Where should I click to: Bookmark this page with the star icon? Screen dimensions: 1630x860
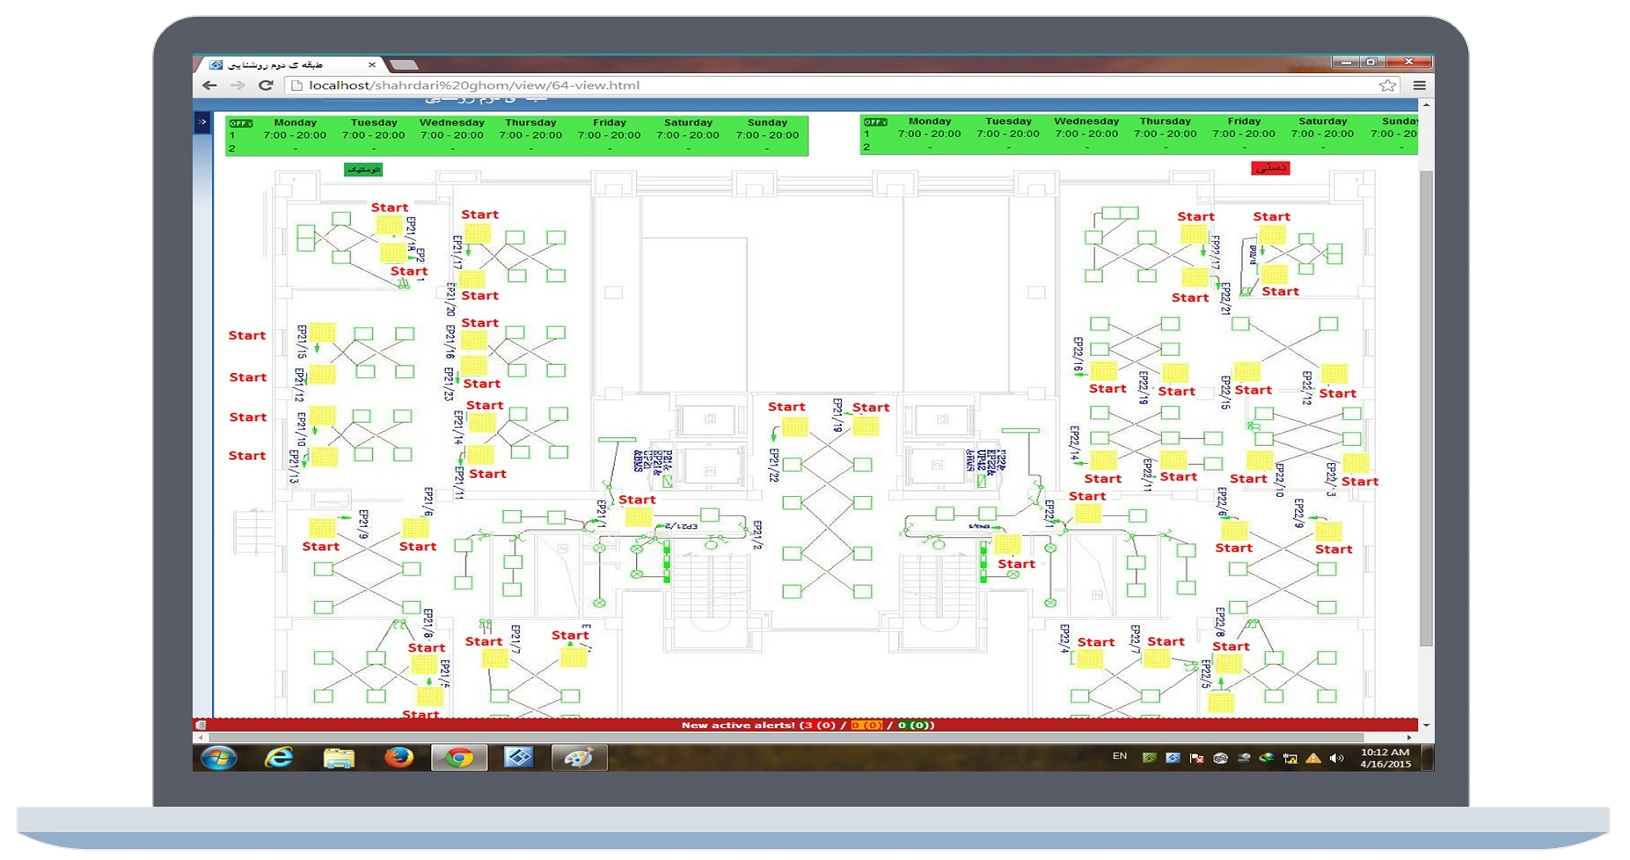tap(1387, 86)
